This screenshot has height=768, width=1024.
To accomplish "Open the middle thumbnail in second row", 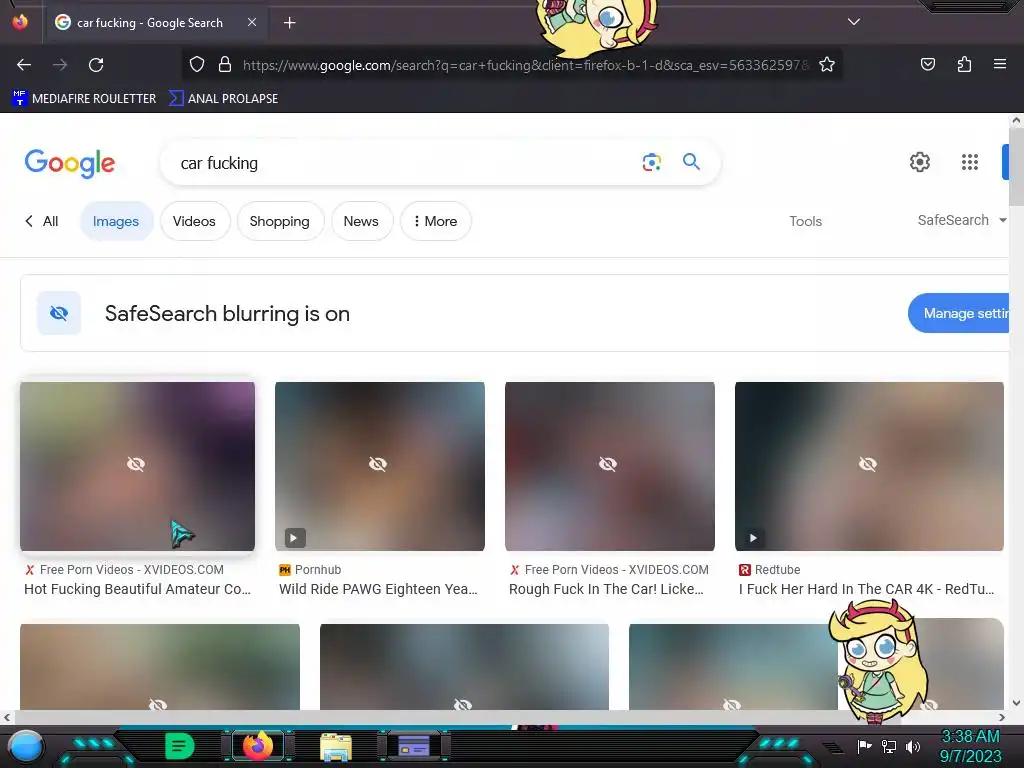I will pos(464,667).
